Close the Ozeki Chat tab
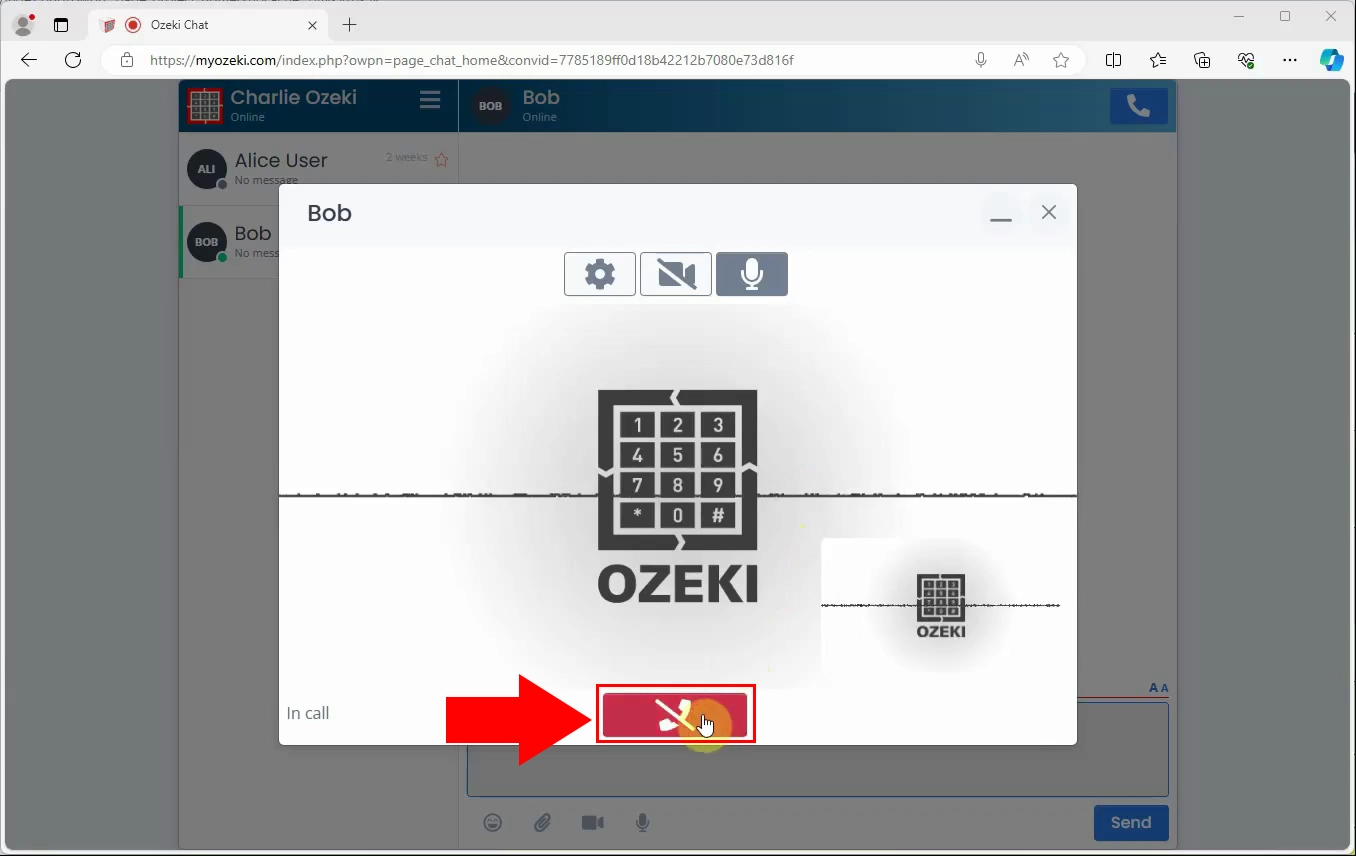The height and width of the screenshot is (856, 1356). pos(313,25)
